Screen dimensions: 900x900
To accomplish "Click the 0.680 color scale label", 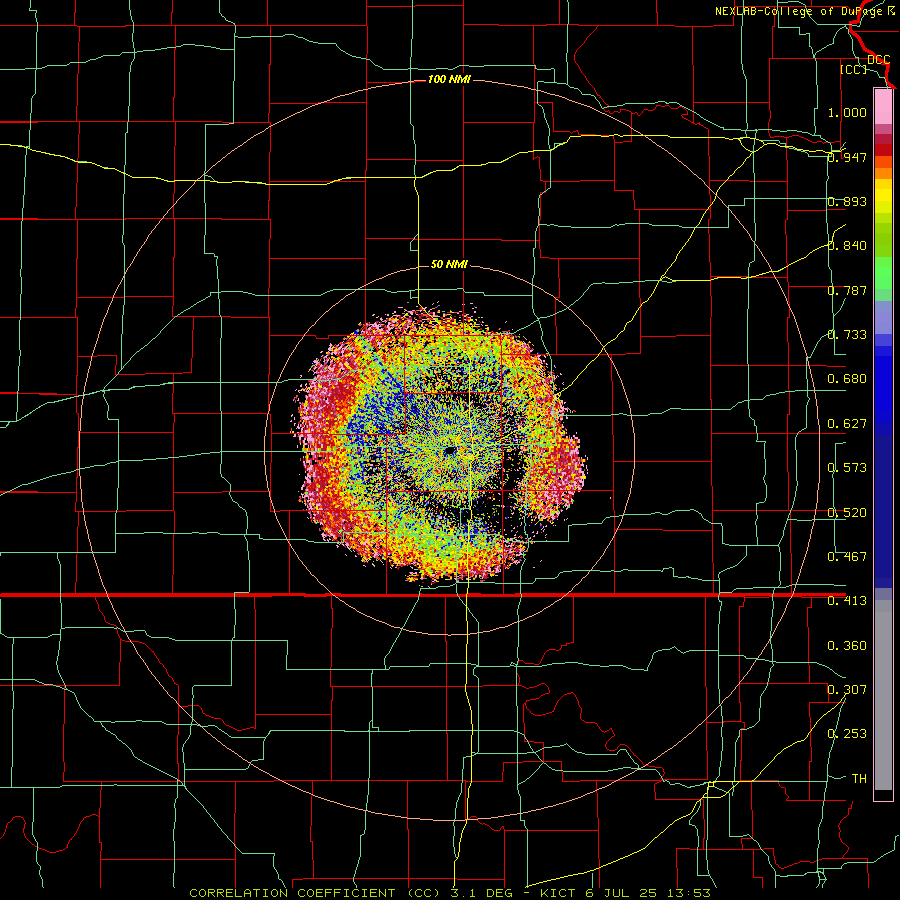I will [x=847, y=379].
